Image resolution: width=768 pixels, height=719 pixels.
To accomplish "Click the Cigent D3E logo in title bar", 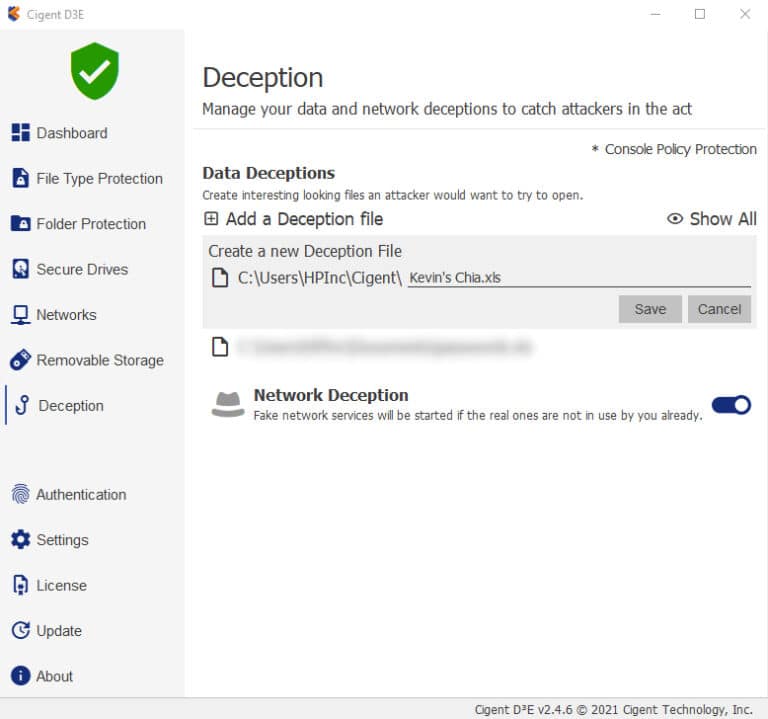I will 14,14.
